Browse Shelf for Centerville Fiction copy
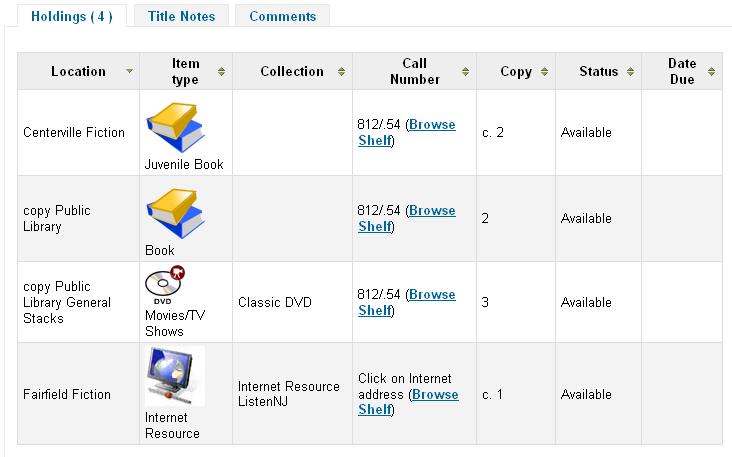The height and width of the screenshot is (457, 732). (x=431, y=125)
